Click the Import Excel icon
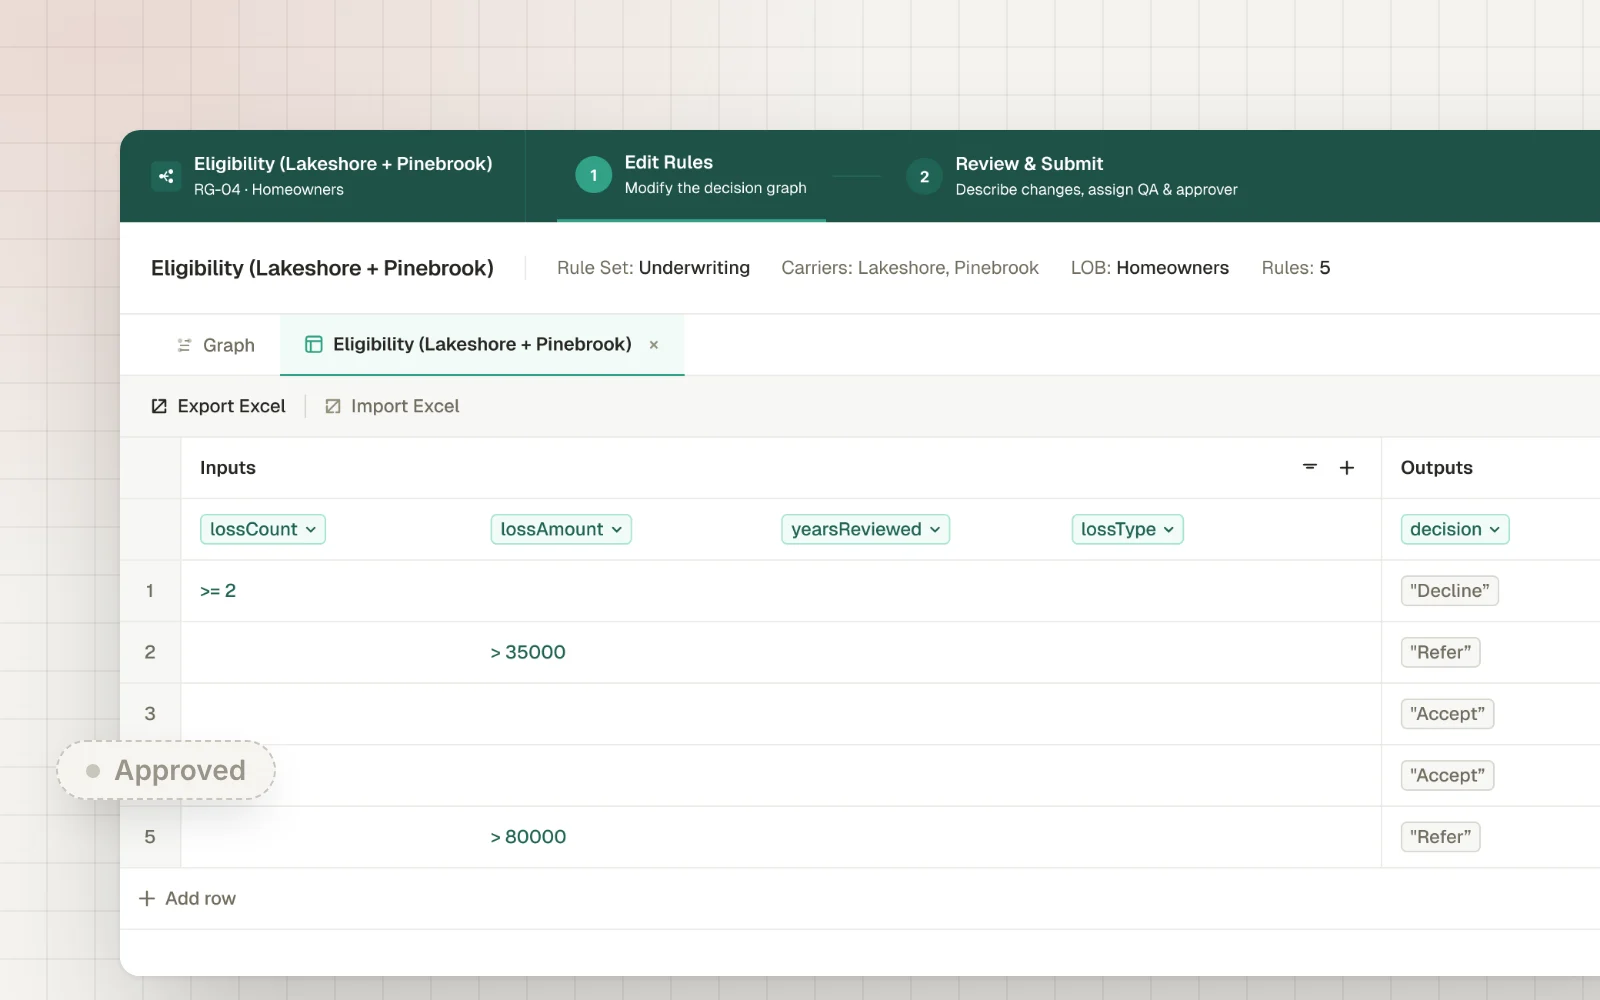 333,406
